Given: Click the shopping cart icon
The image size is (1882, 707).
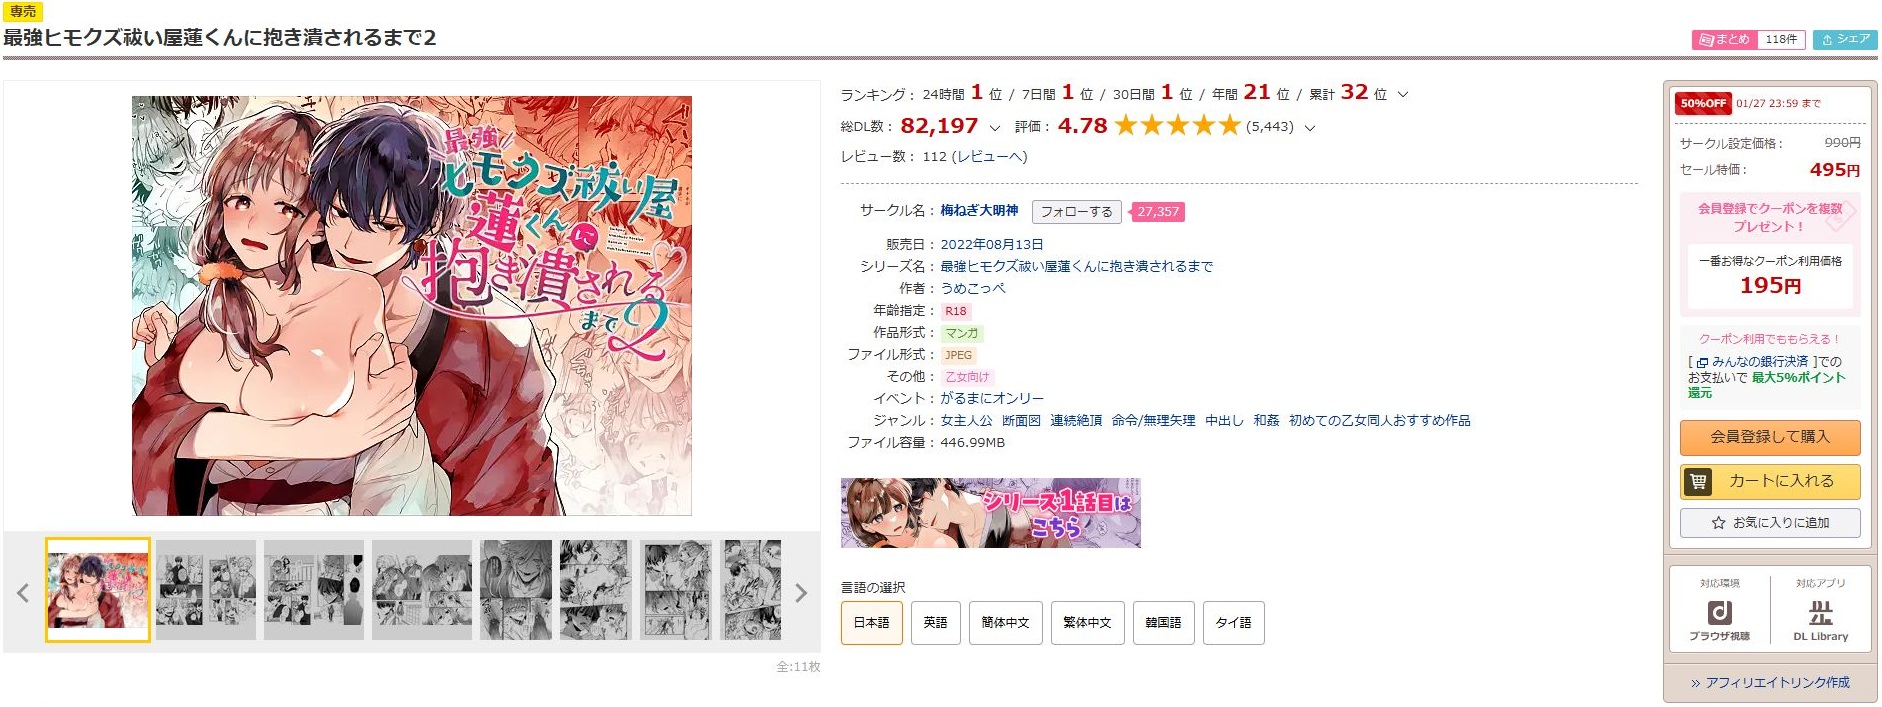Looking at the screenshot, I should 1698,482.
